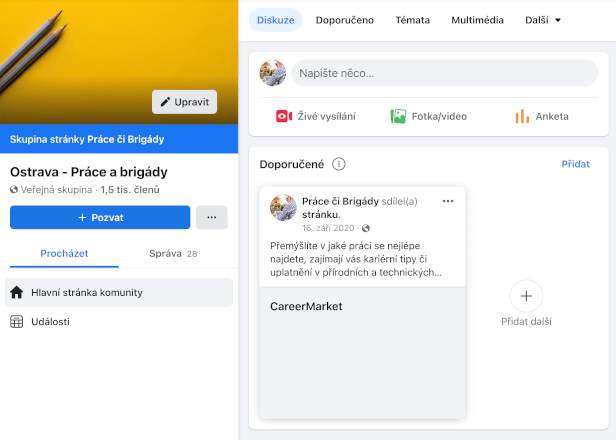Open Skupina stránky Práce či Brigády banner
Screen dimensions: 616x440
(x=119, y=139)
